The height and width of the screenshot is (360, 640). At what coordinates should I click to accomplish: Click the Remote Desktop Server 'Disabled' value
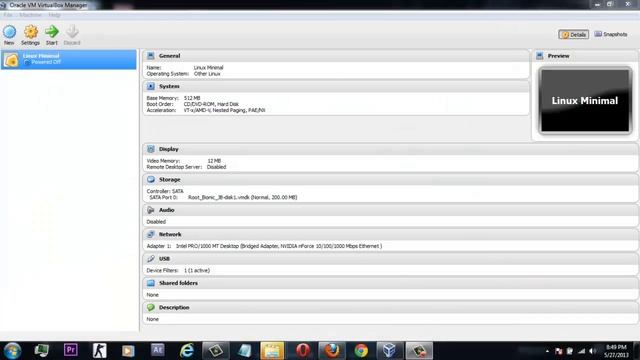pos(216,167)
